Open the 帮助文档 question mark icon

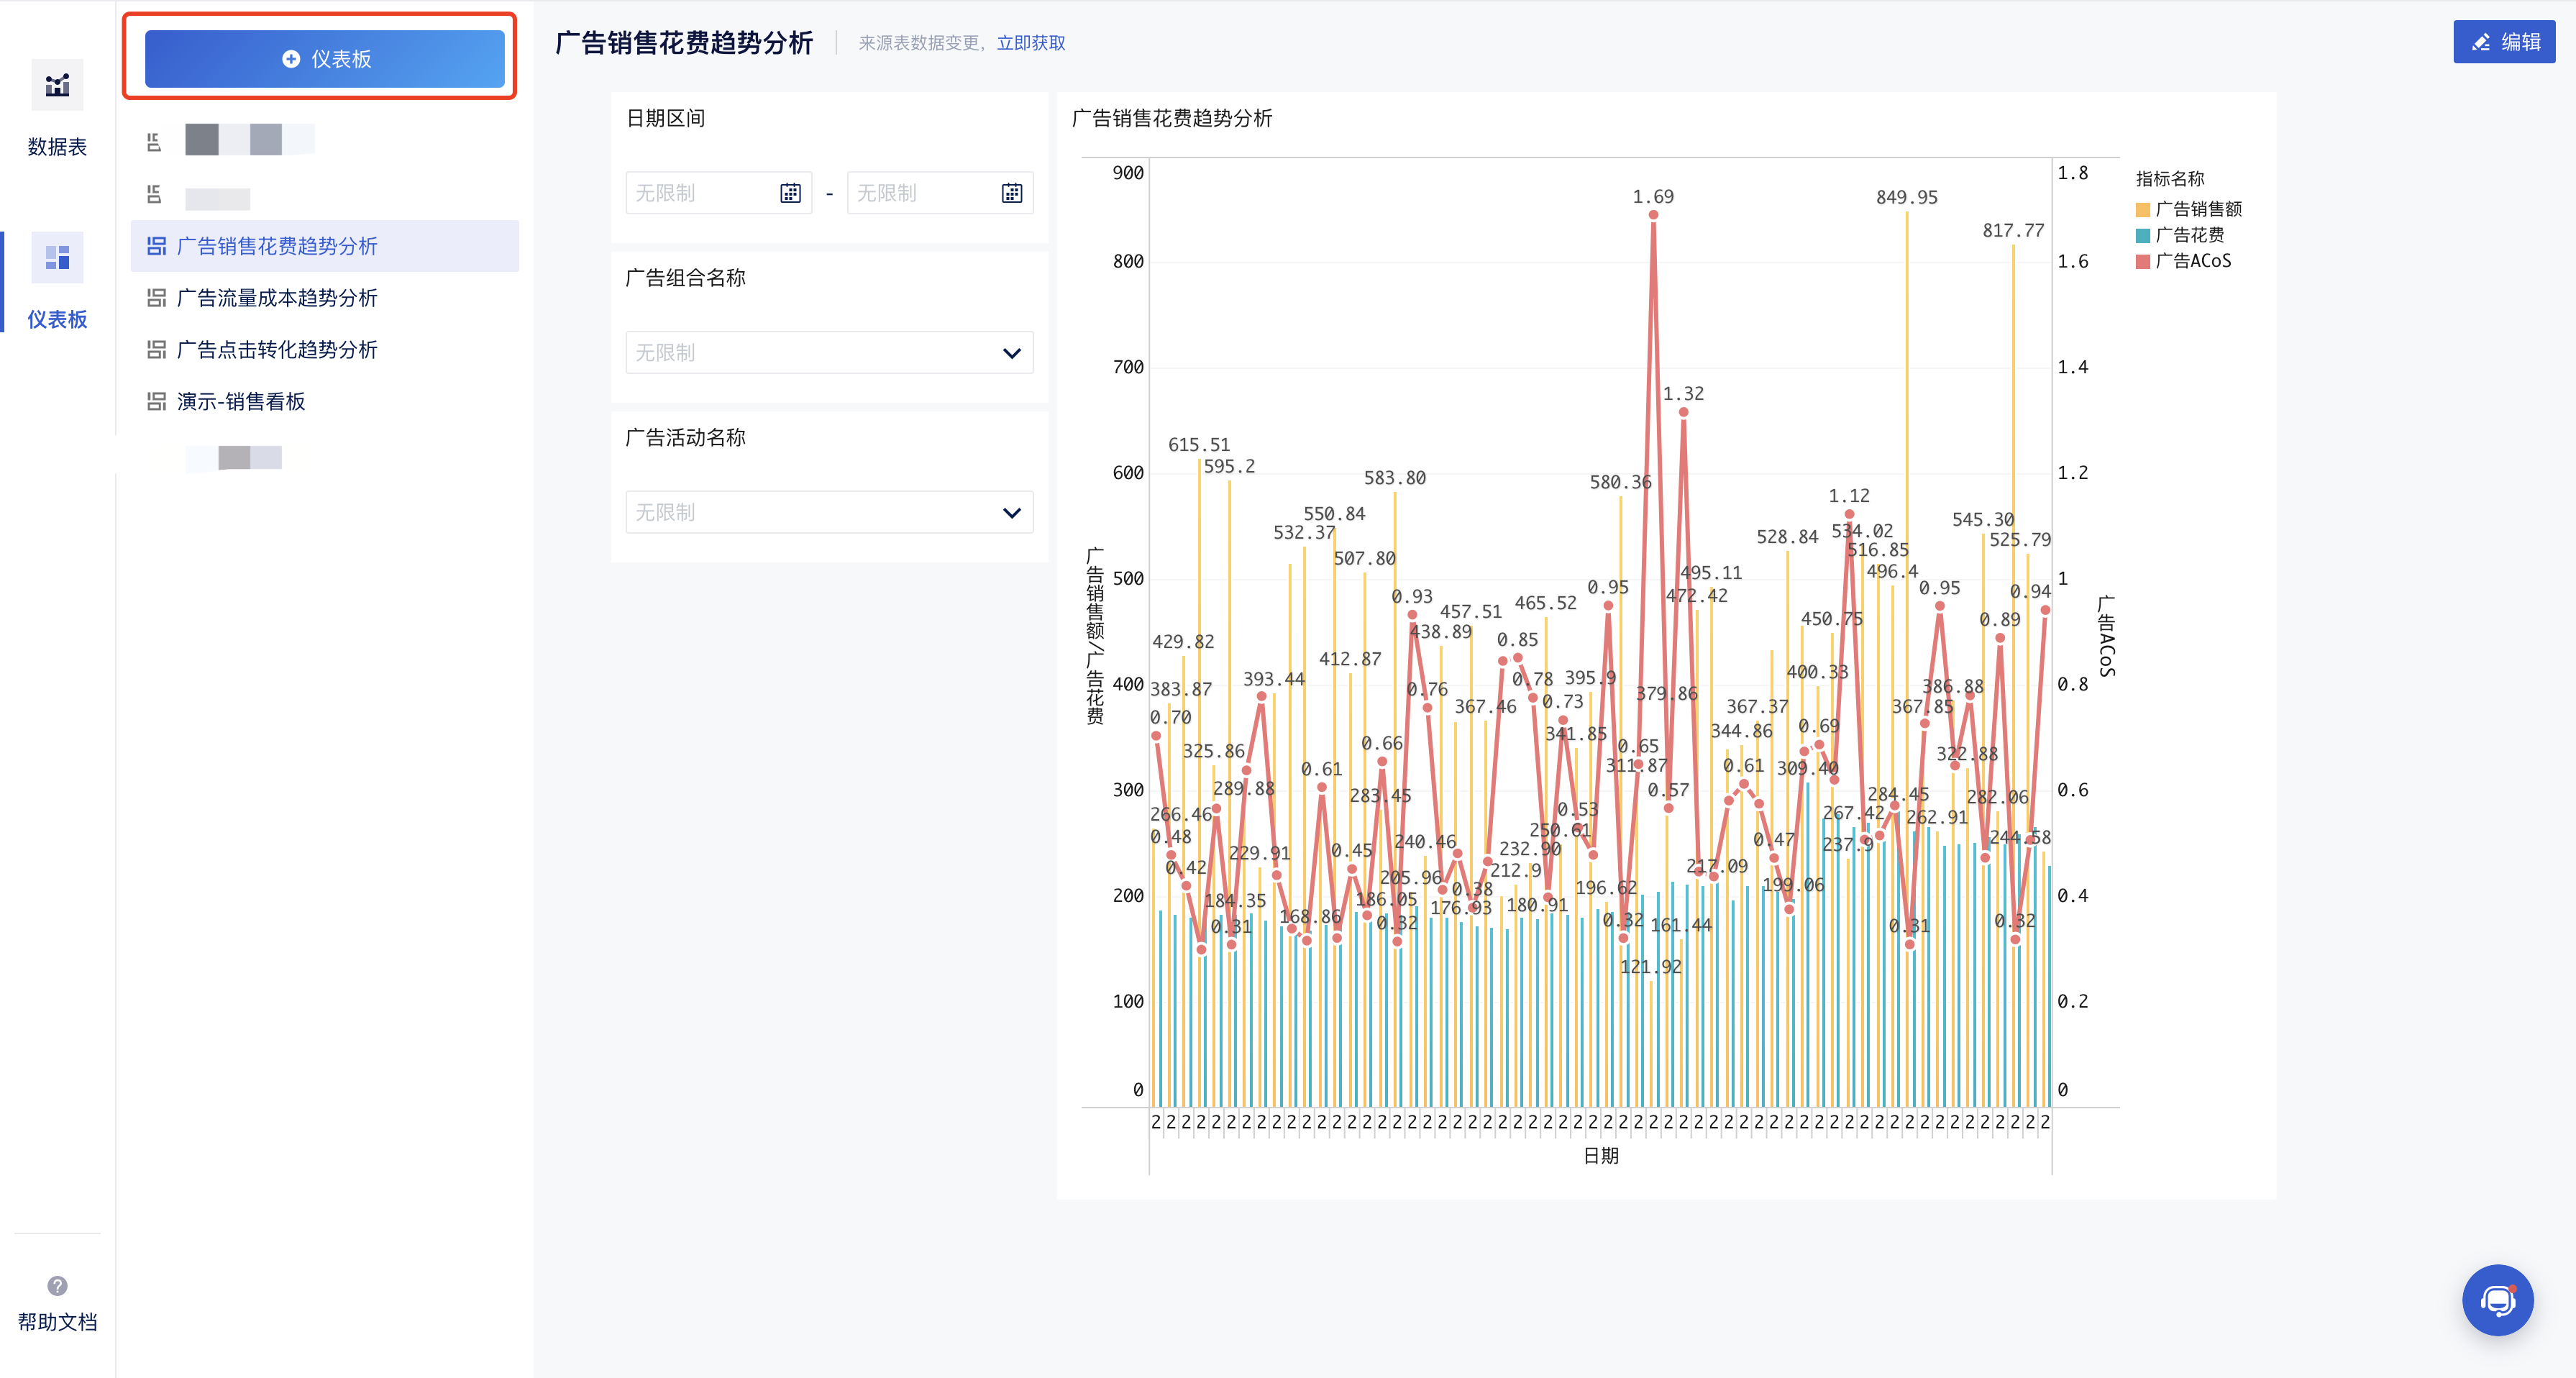point(57,1285)
